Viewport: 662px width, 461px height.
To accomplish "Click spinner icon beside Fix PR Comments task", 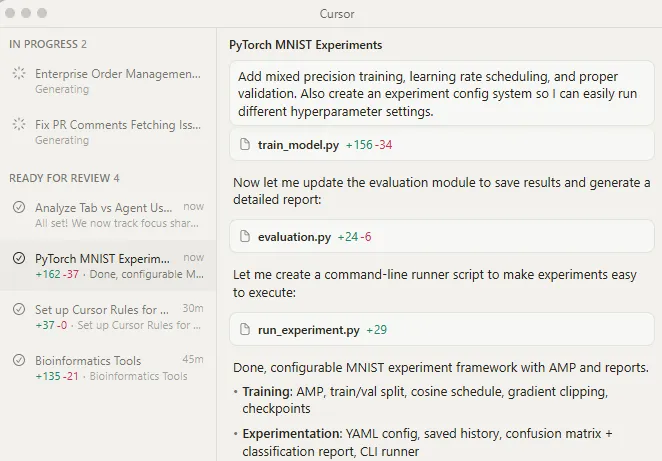I will point(19,125).
